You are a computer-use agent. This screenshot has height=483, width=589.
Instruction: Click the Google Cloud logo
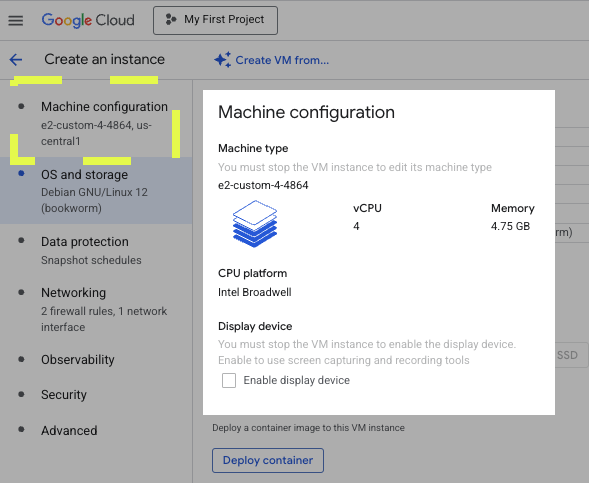pyautogui.click(x=88, y=20)
